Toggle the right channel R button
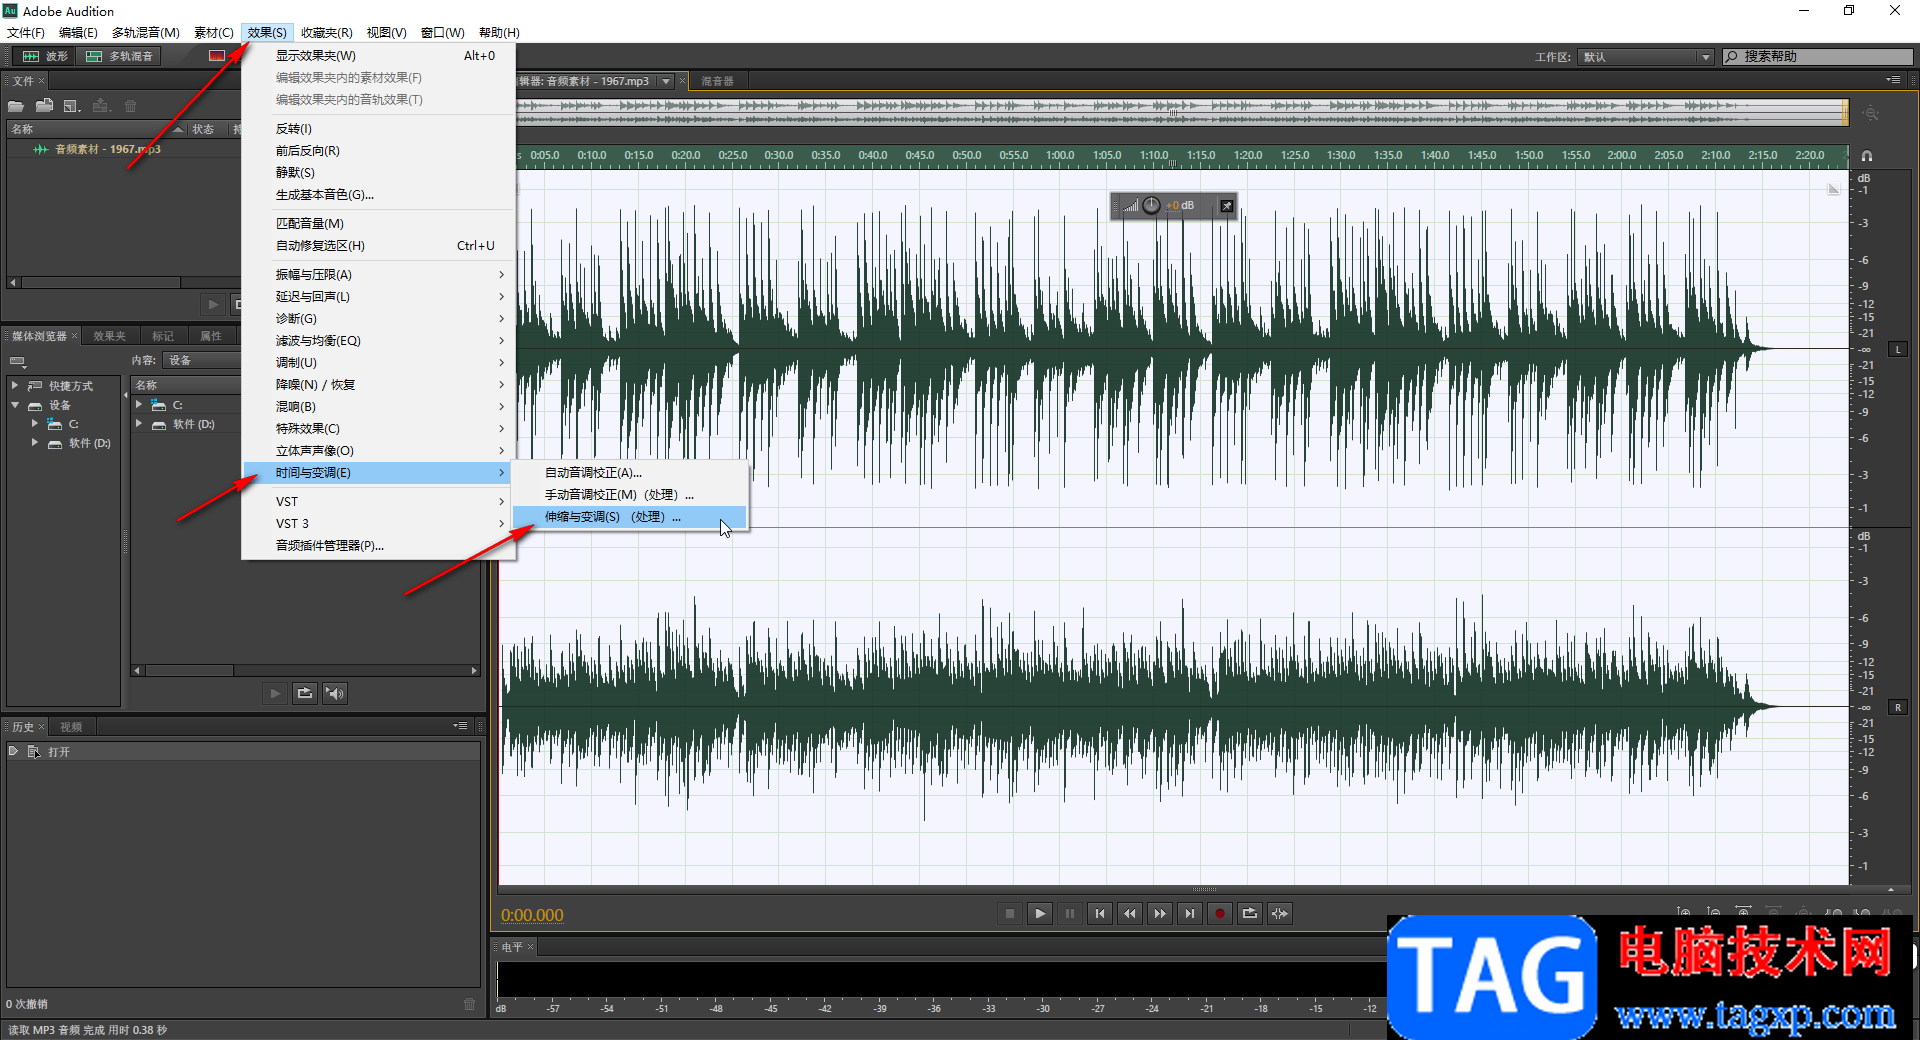 coord(1898,707)
